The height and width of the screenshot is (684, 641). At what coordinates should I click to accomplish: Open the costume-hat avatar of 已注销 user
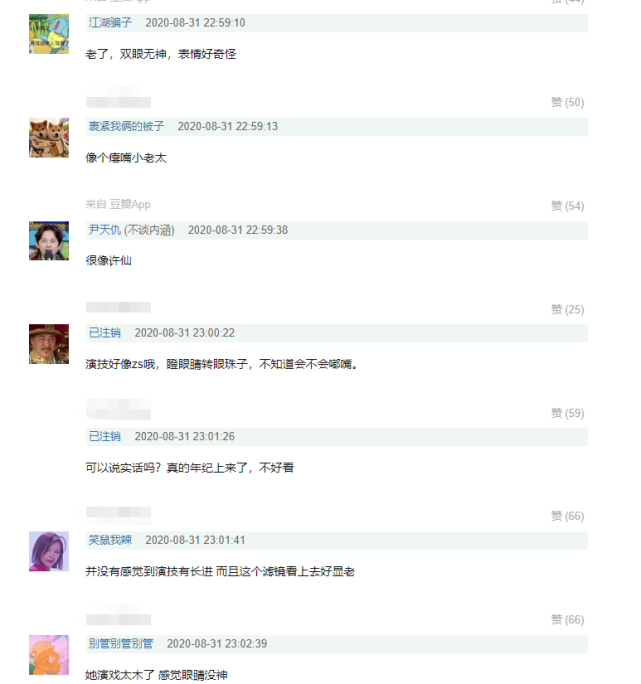point(49,344)
